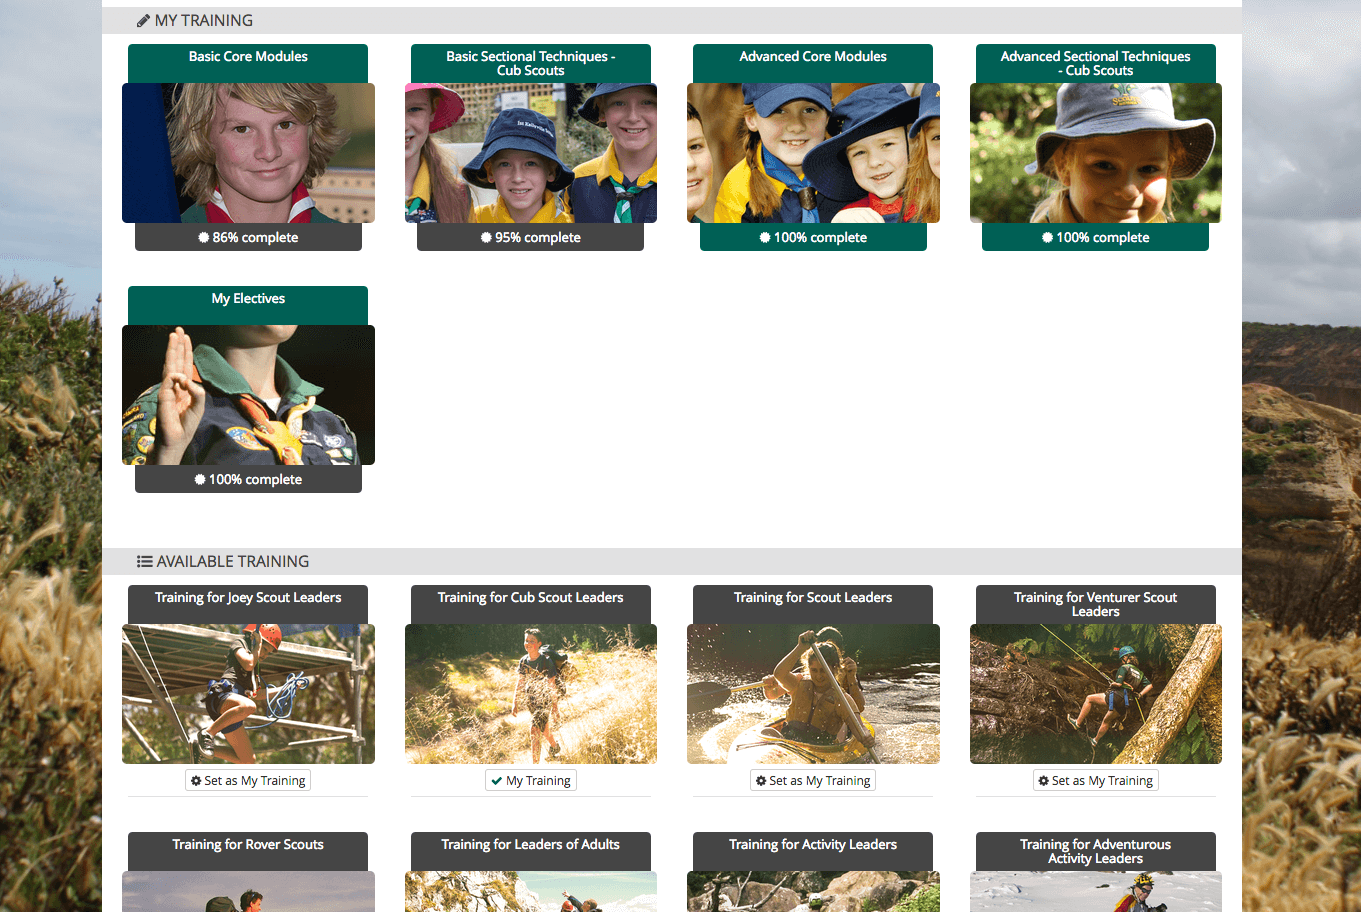Click the My Electives salute photo
The height and width of the screenshot is (912, 1361).
click(248, 395)
